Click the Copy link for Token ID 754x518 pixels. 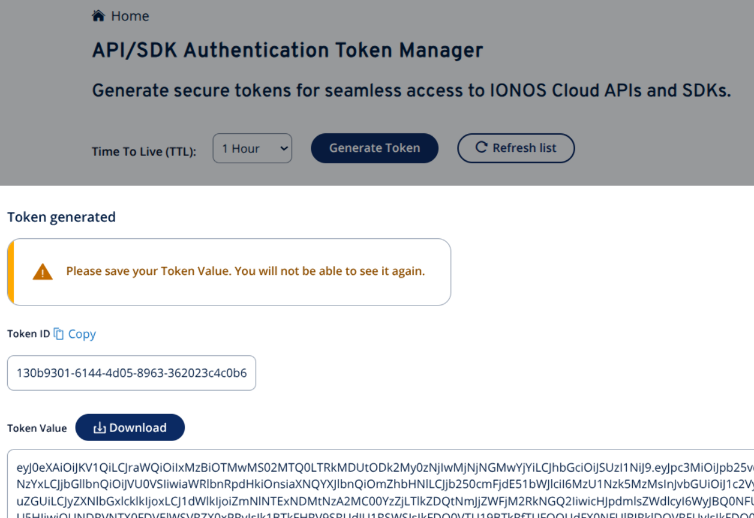(82, 334)
